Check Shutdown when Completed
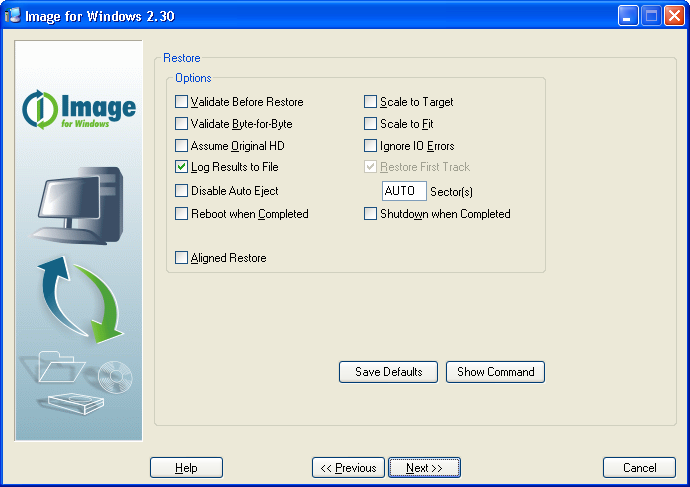 coord(371,214)
